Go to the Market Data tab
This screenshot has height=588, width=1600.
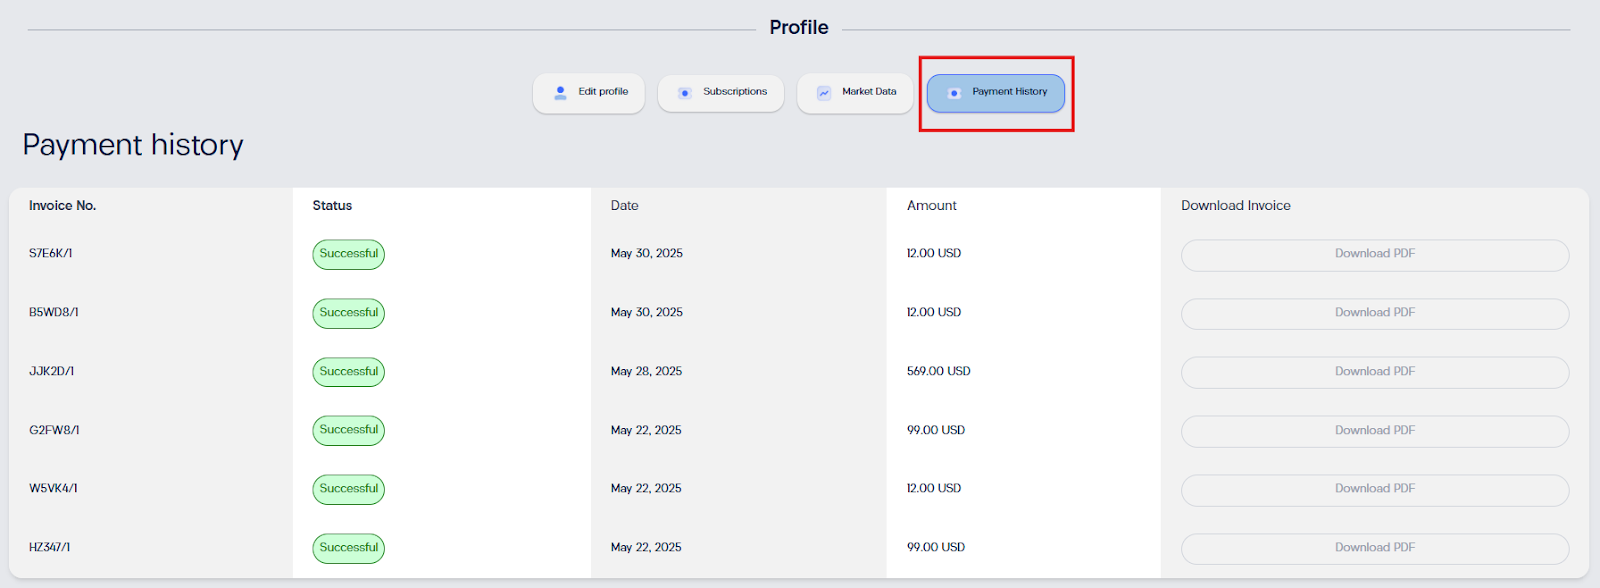pyautogui.click(x=855, y=93)
